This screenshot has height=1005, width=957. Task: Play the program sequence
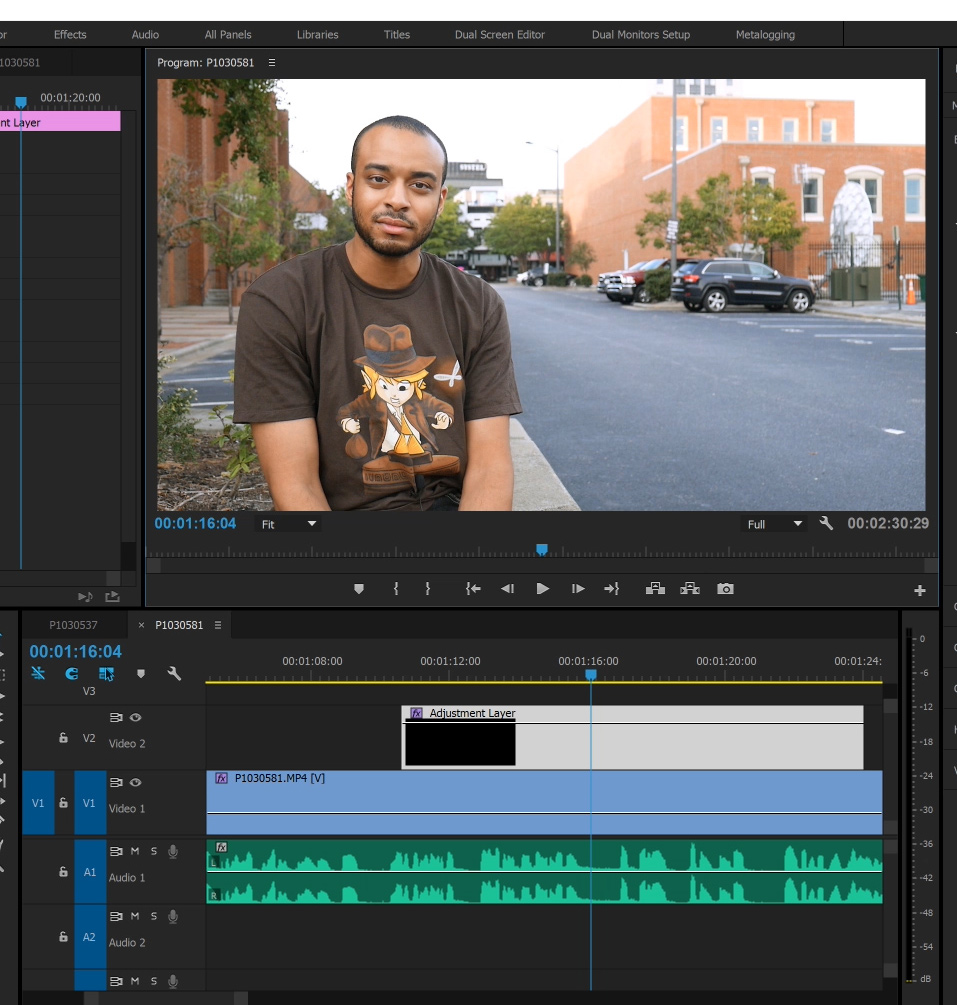coord(542,588)
